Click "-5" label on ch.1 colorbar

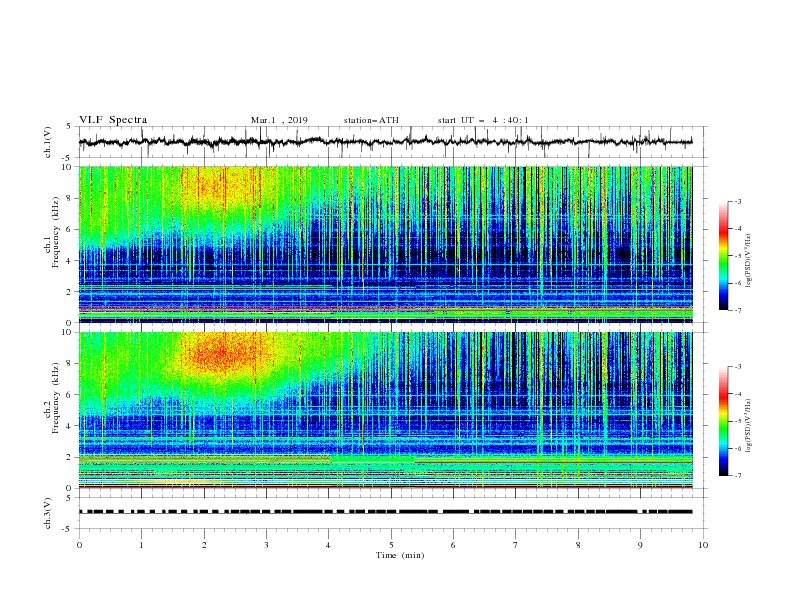(737, 256)
